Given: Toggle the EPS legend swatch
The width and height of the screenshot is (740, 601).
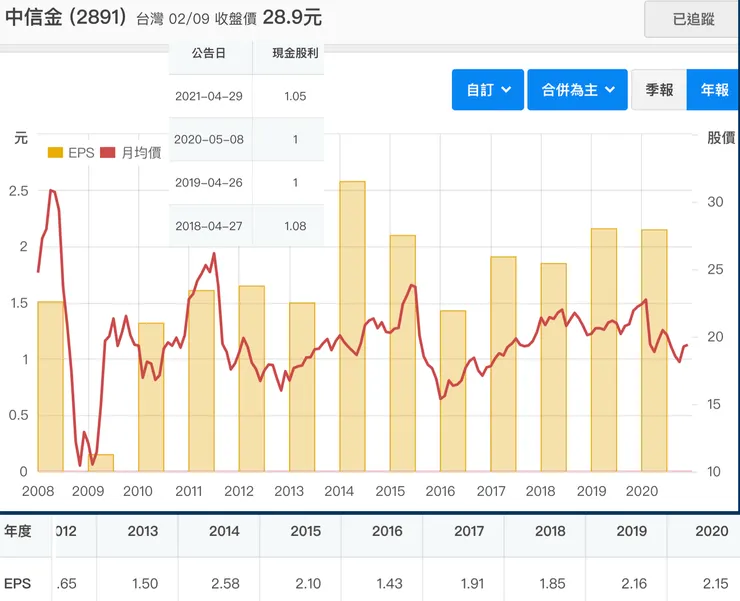Looking at the screenshot, I should pos(55,152).
